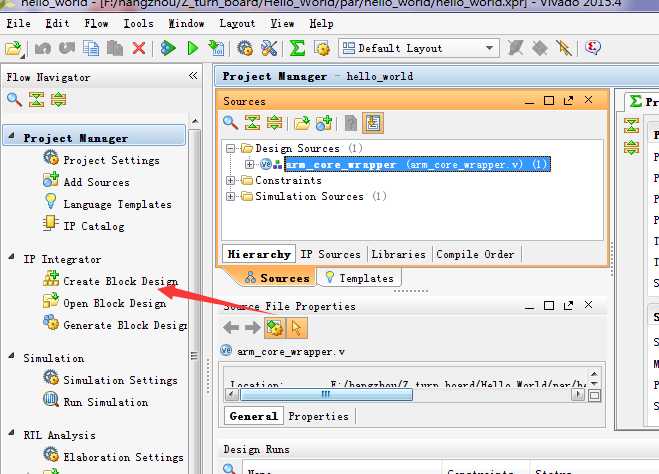Click horizontal scrollbar thumb in Source File Properties

pos(326,395)
